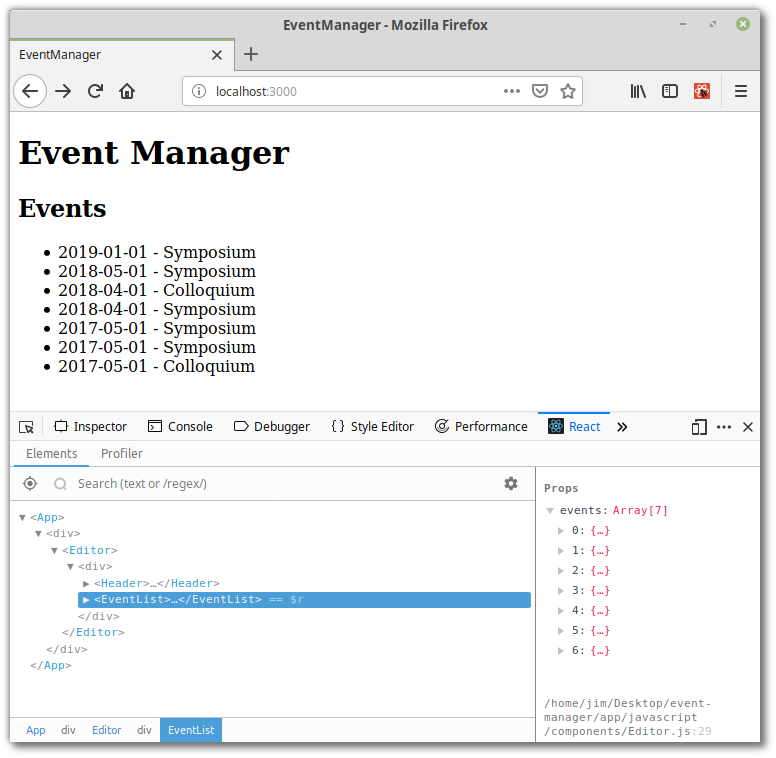The height and width of the screenshot is (758, 776).
Task: Switch to the Profiler subtab
Action: coord(122,454)
